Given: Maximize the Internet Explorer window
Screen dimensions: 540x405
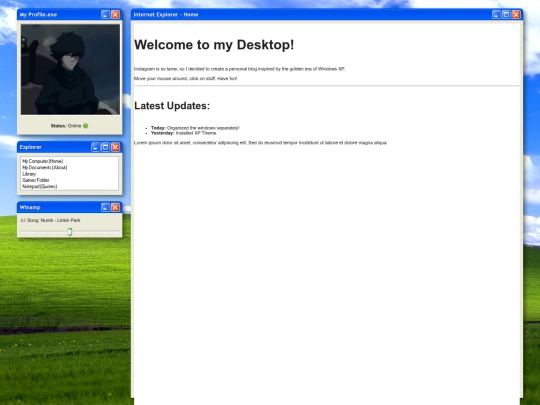Looking at the screenshot, I should [506, 14].
